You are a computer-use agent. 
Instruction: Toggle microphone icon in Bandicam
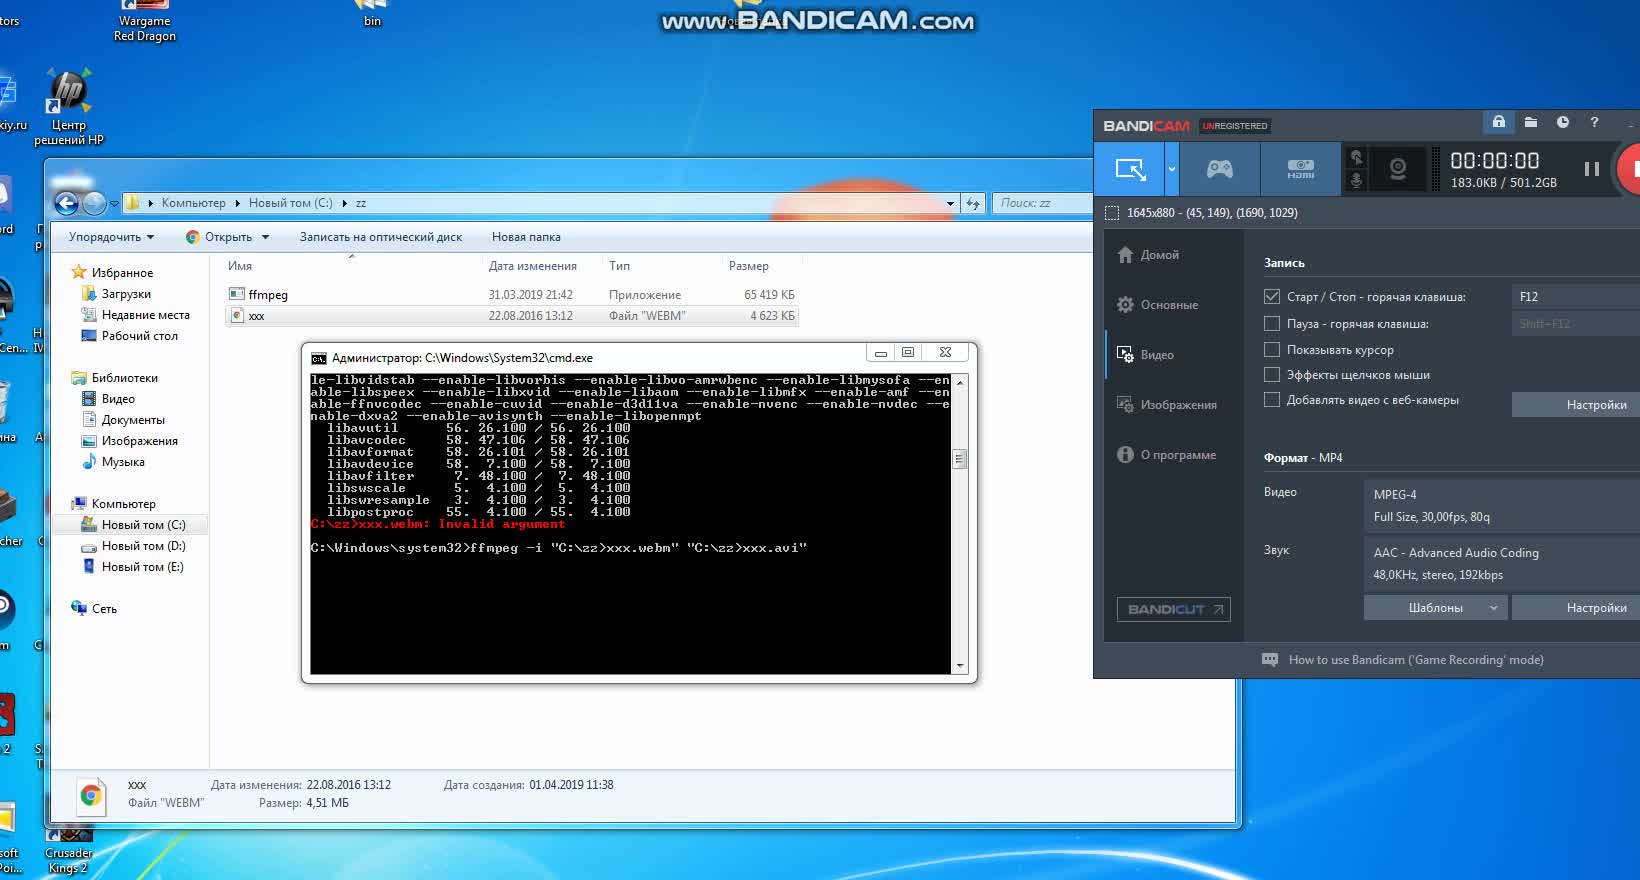point(1356,180)
